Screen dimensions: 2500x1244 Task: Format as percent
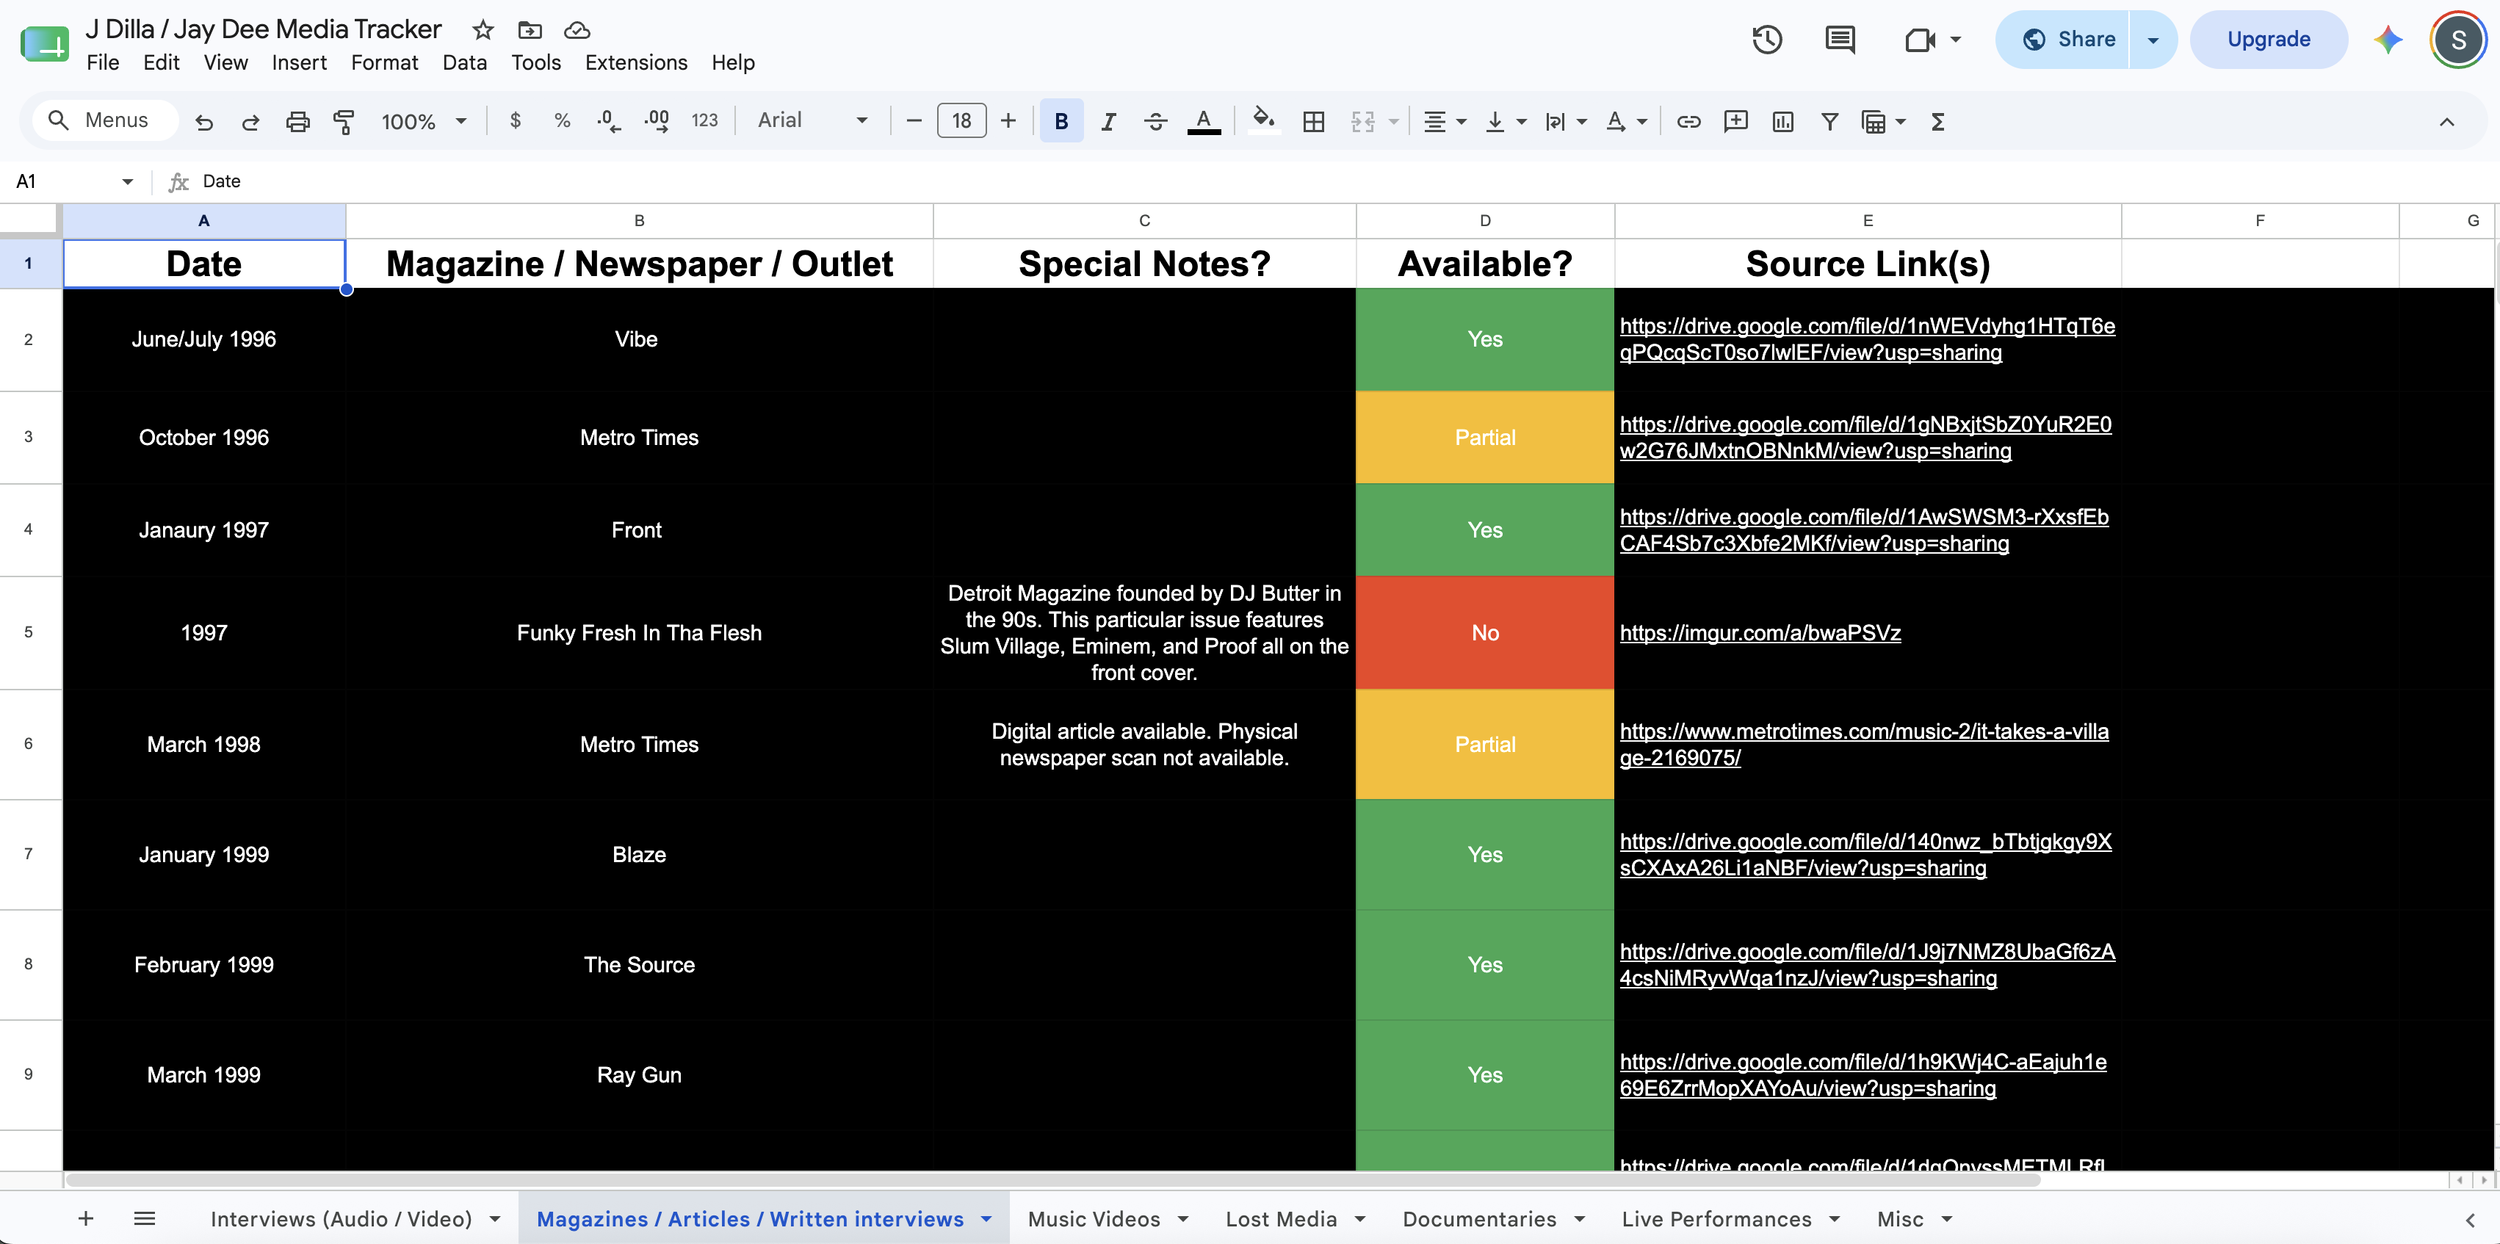pos(562,121)
